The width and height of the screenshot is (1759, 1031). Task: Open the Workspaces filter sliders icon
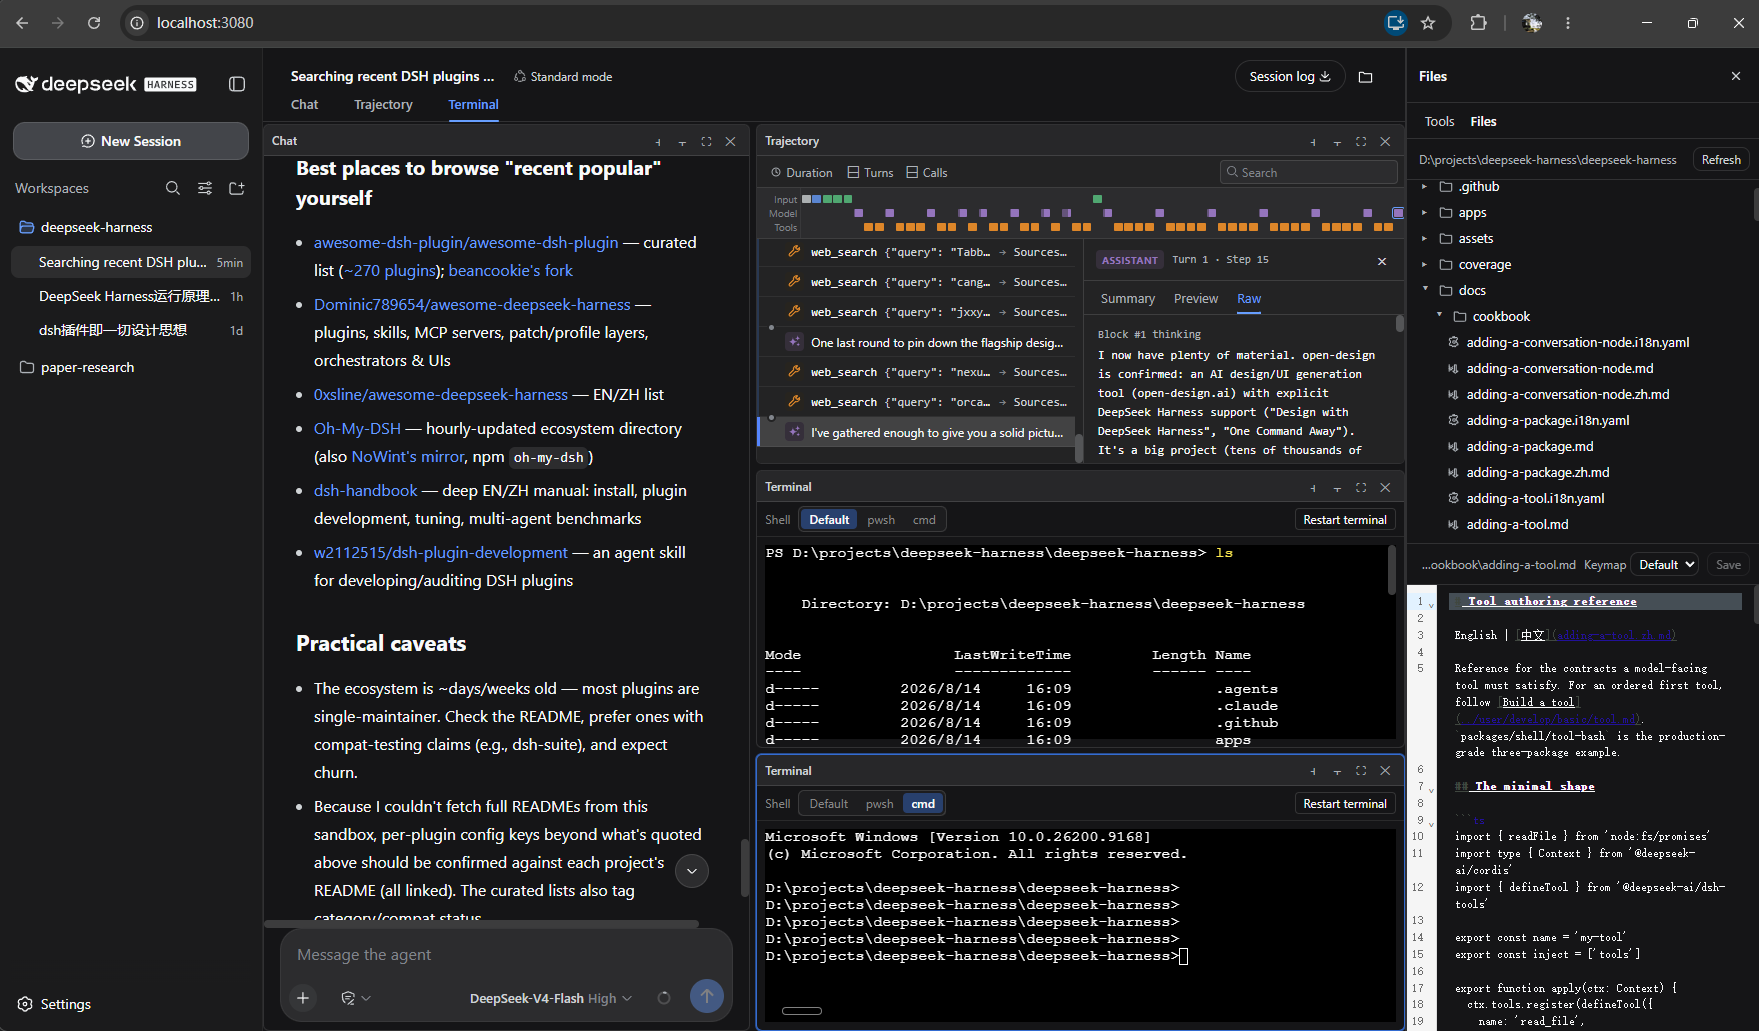pos(205,188)
